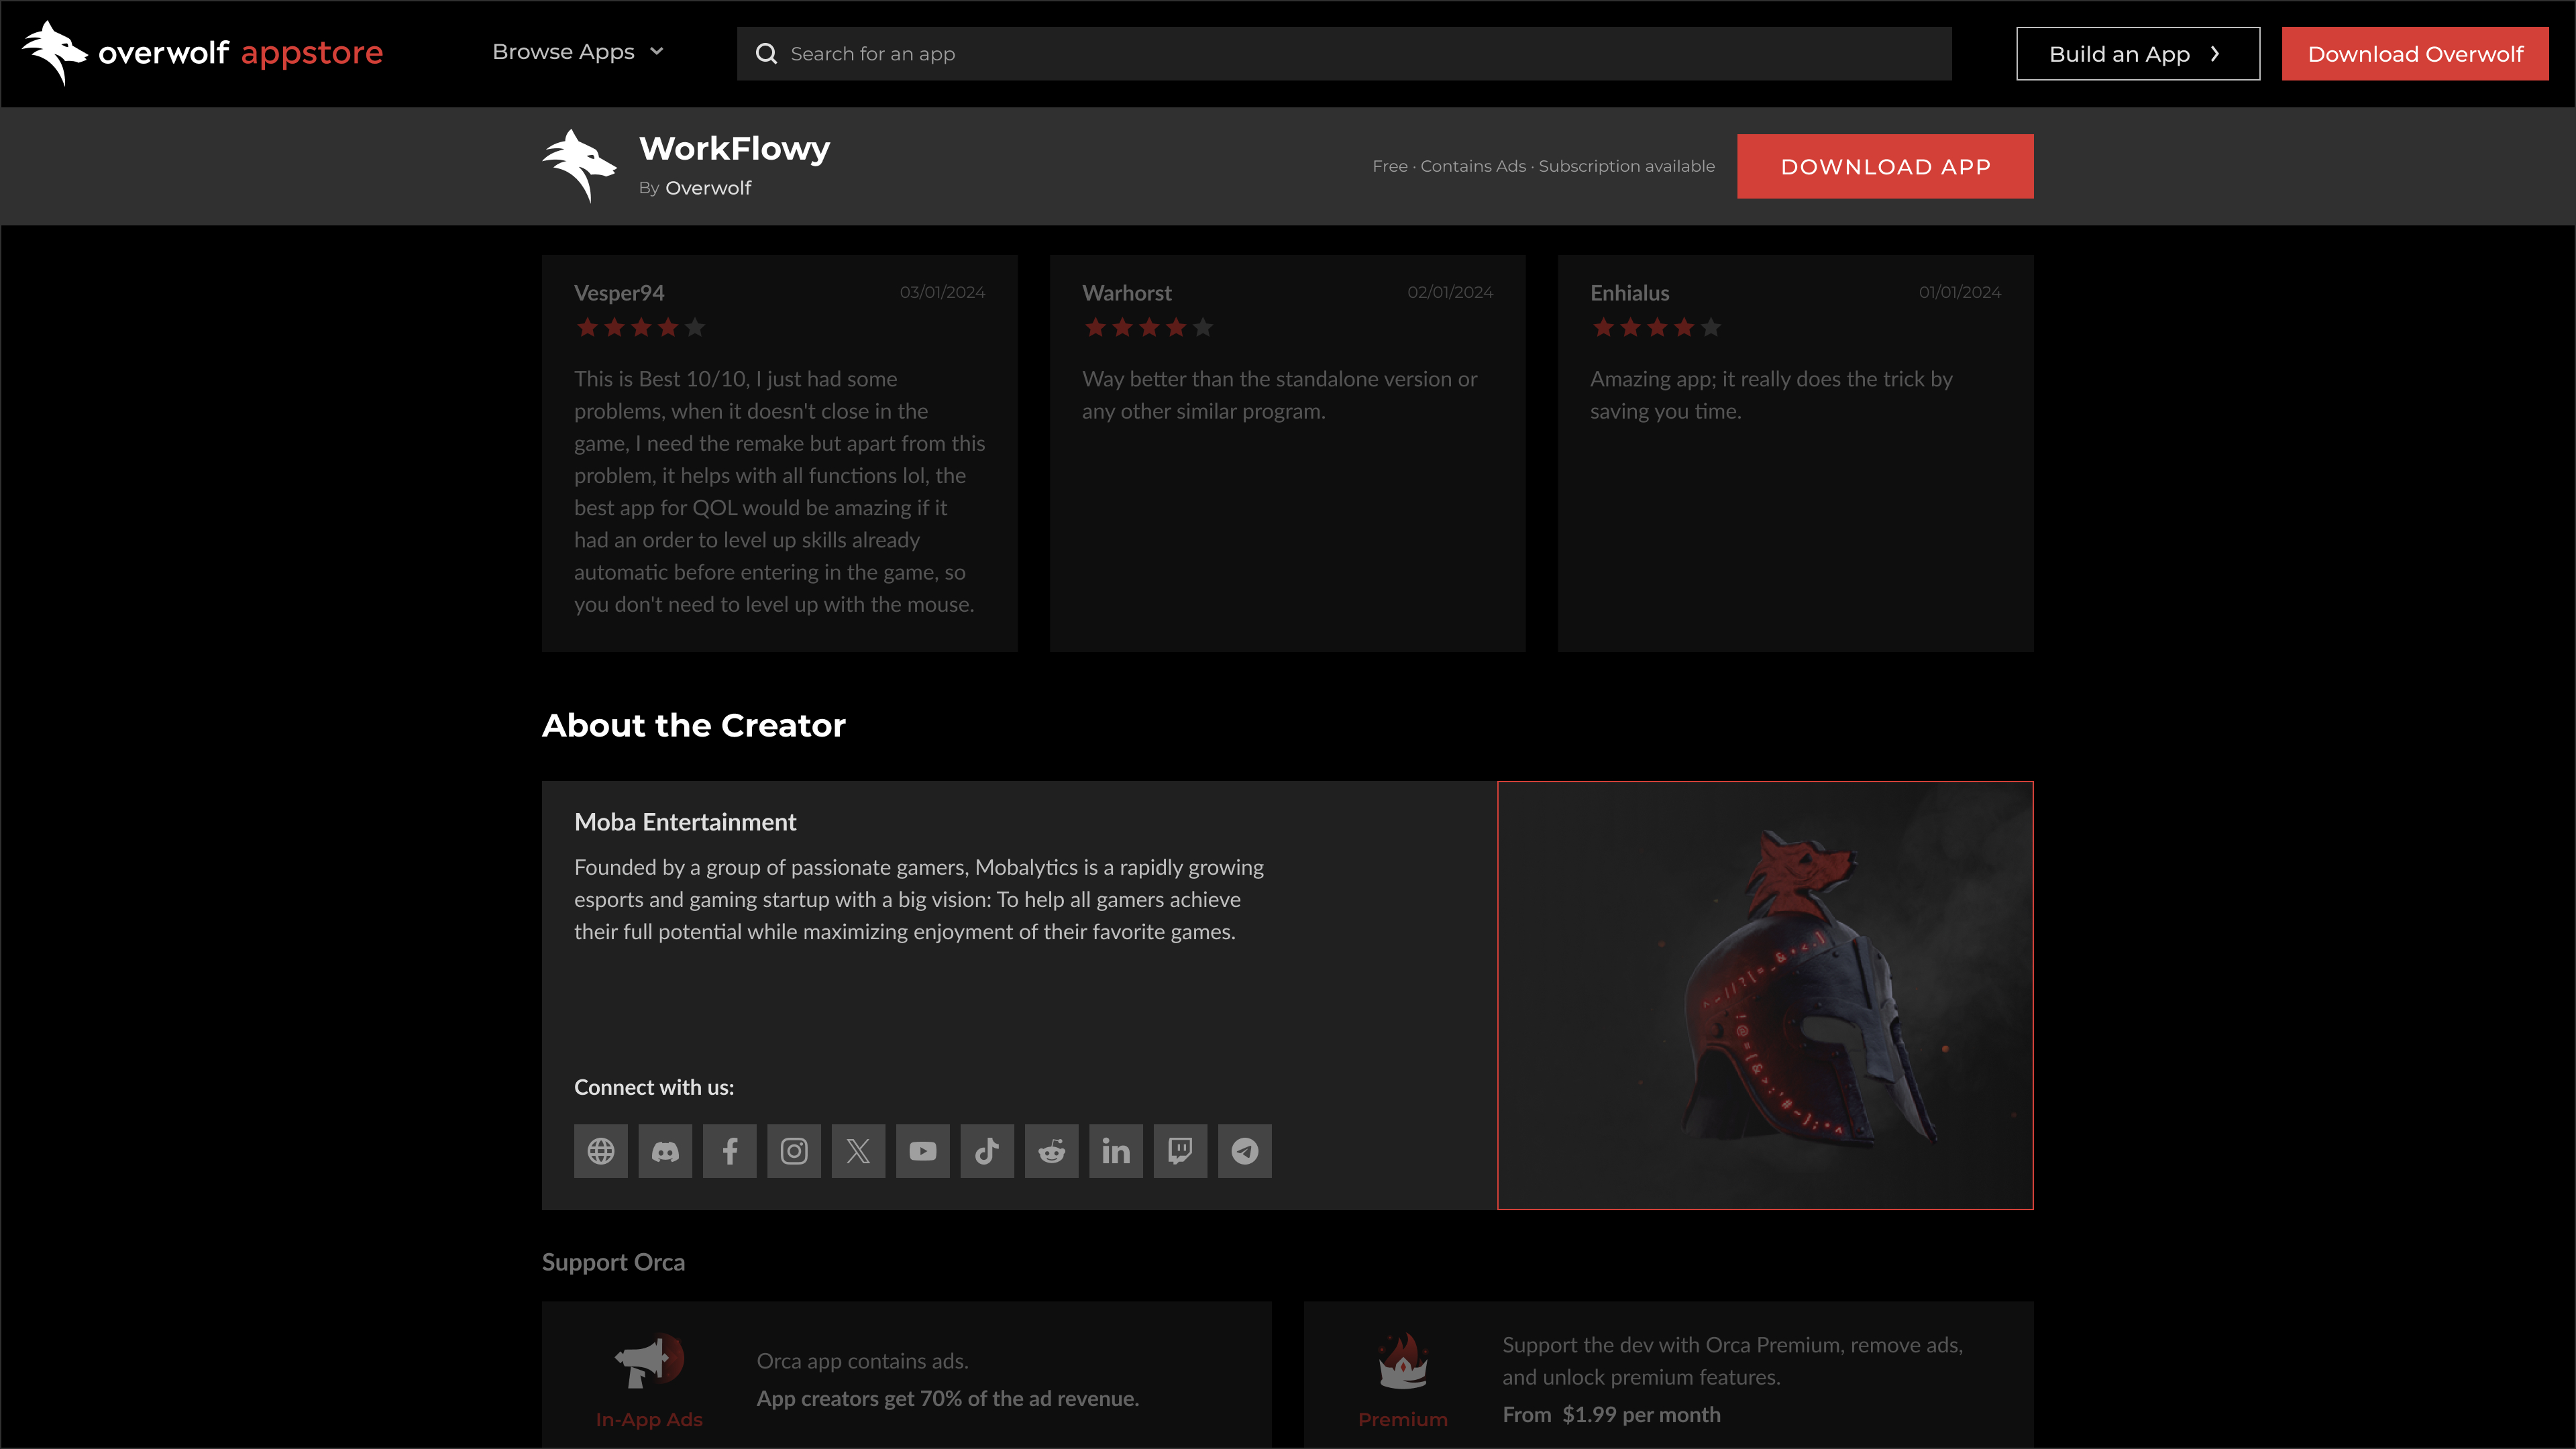Click the Search for an app field
Image resolution: width=2576 pixels, height=1449 pixels.
pyautogui.click(x=1344, y=54)
